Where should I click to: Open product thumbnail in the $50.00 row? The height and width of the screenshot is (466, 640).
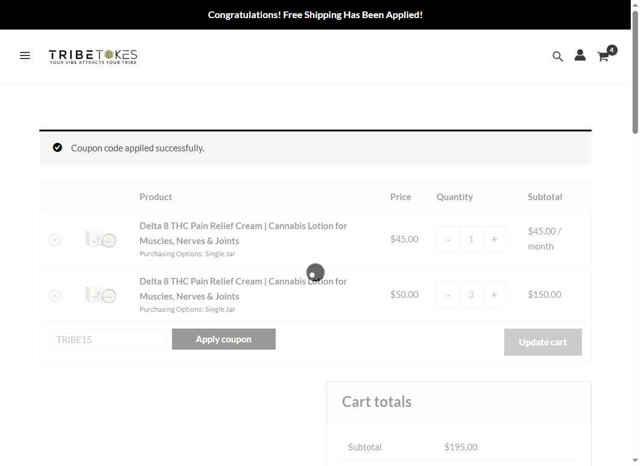coord(100,295)
